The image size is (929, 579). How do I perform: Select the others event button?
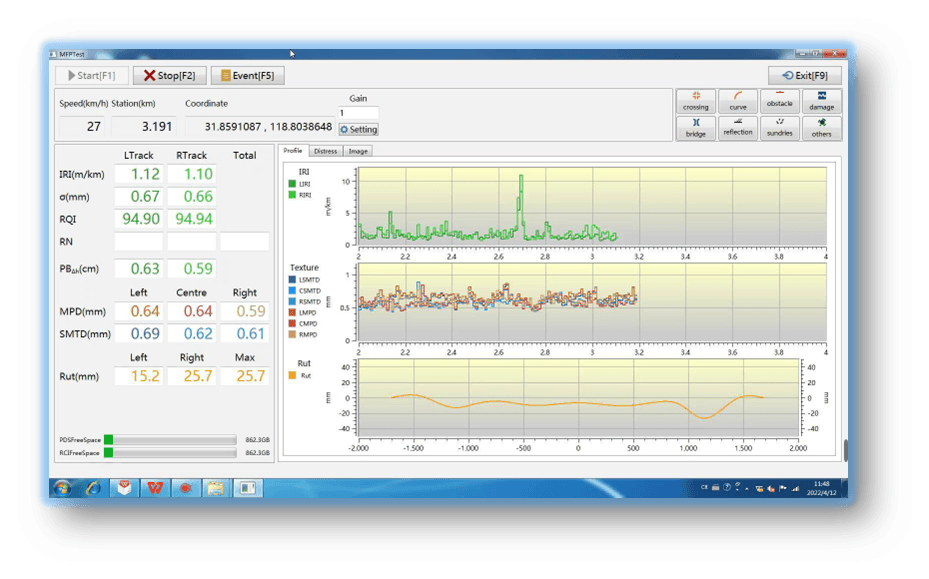tap(821, 128)
